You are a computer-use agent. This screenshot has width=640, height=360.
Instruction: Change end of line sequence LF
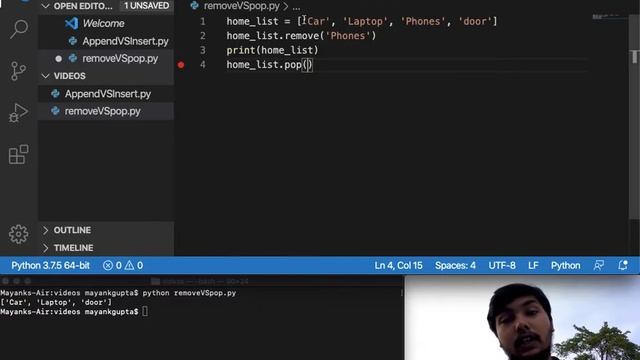click(533, 266)
